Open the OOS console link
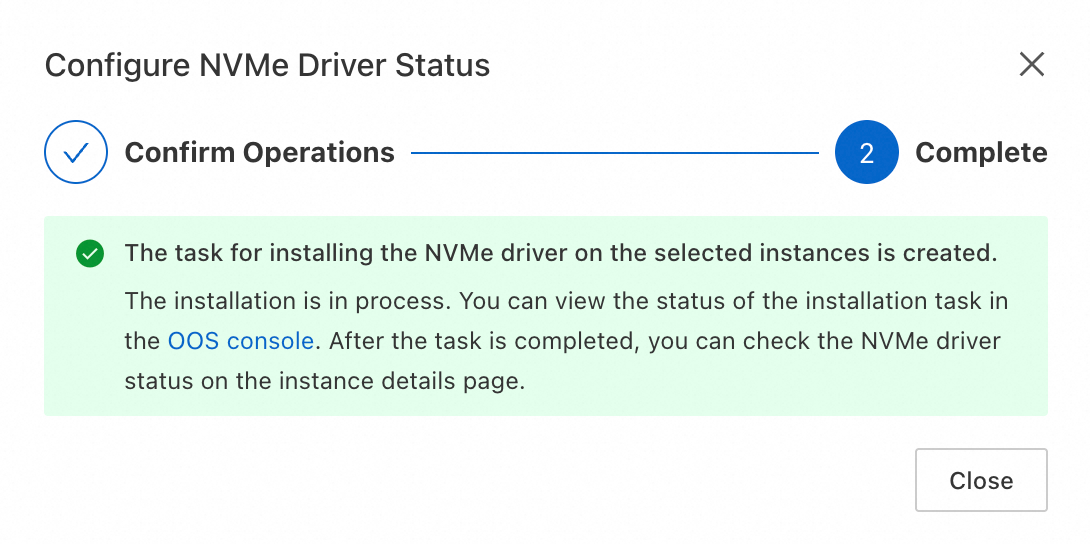Viewport: 1090px width, 544px height. tap(240, 341)
